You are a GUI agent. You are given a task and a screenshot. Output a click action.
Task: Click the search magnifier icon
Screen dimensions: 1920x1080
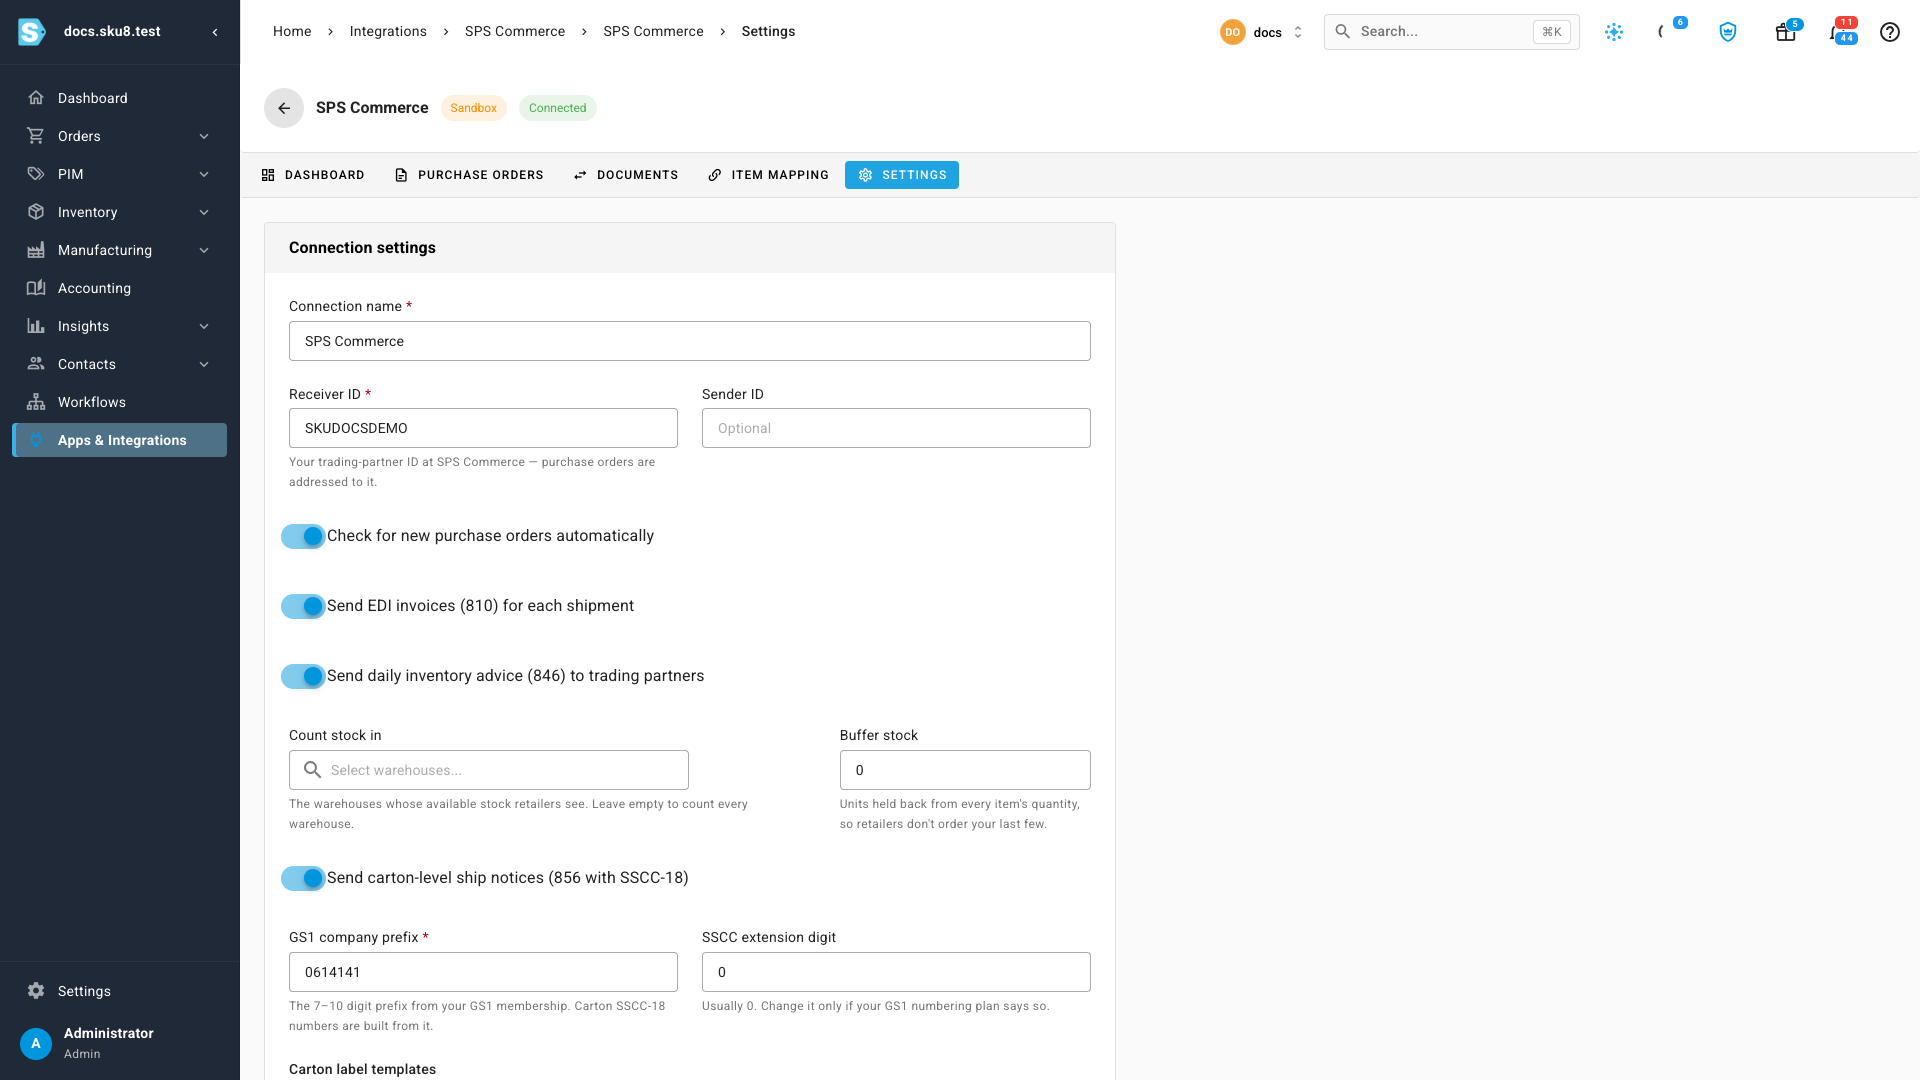point(1343,32)
